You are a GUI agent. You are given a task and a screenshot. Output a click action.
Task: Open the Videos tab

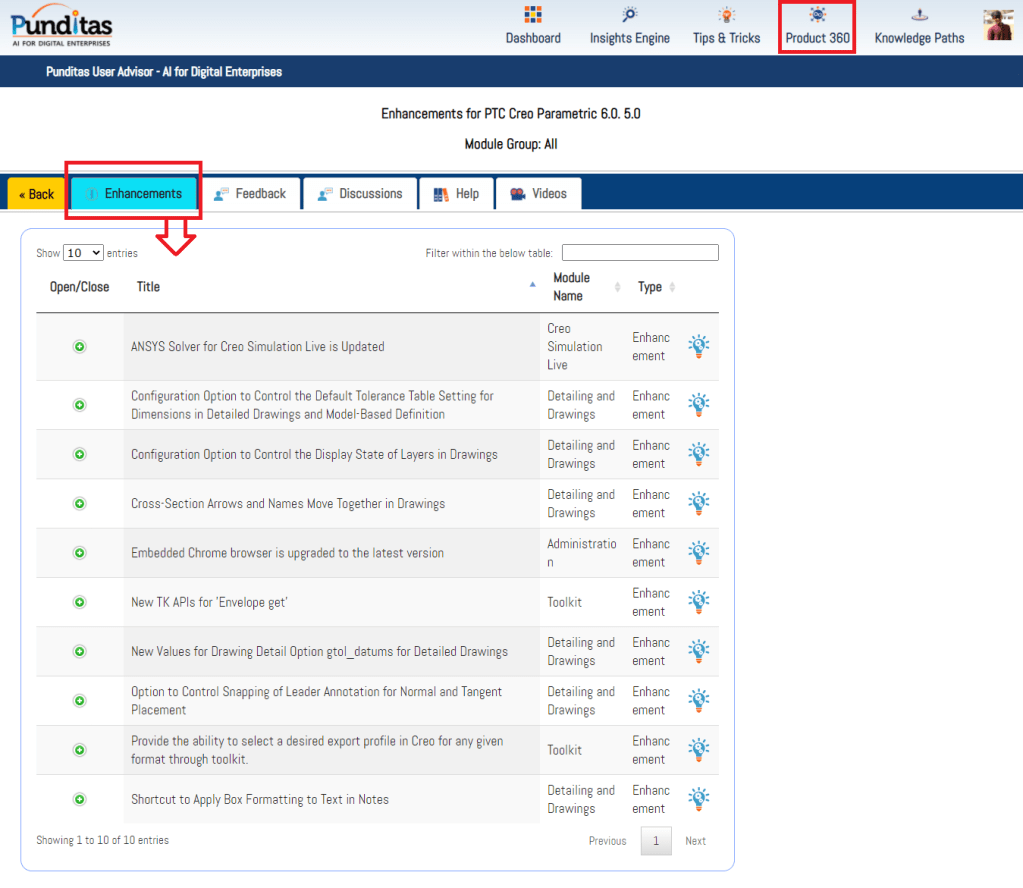tap(538, 194)
